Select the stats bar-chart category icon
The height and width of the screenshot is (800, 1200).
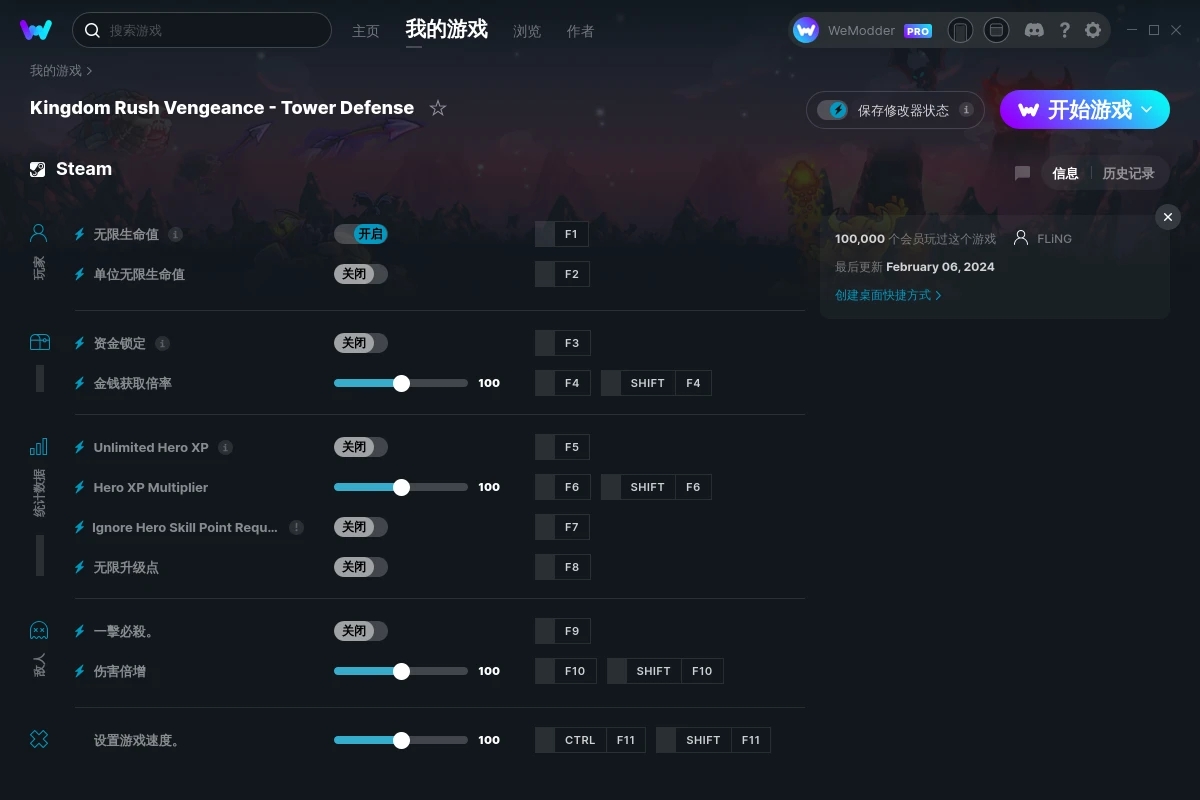[x=39, y=446]
